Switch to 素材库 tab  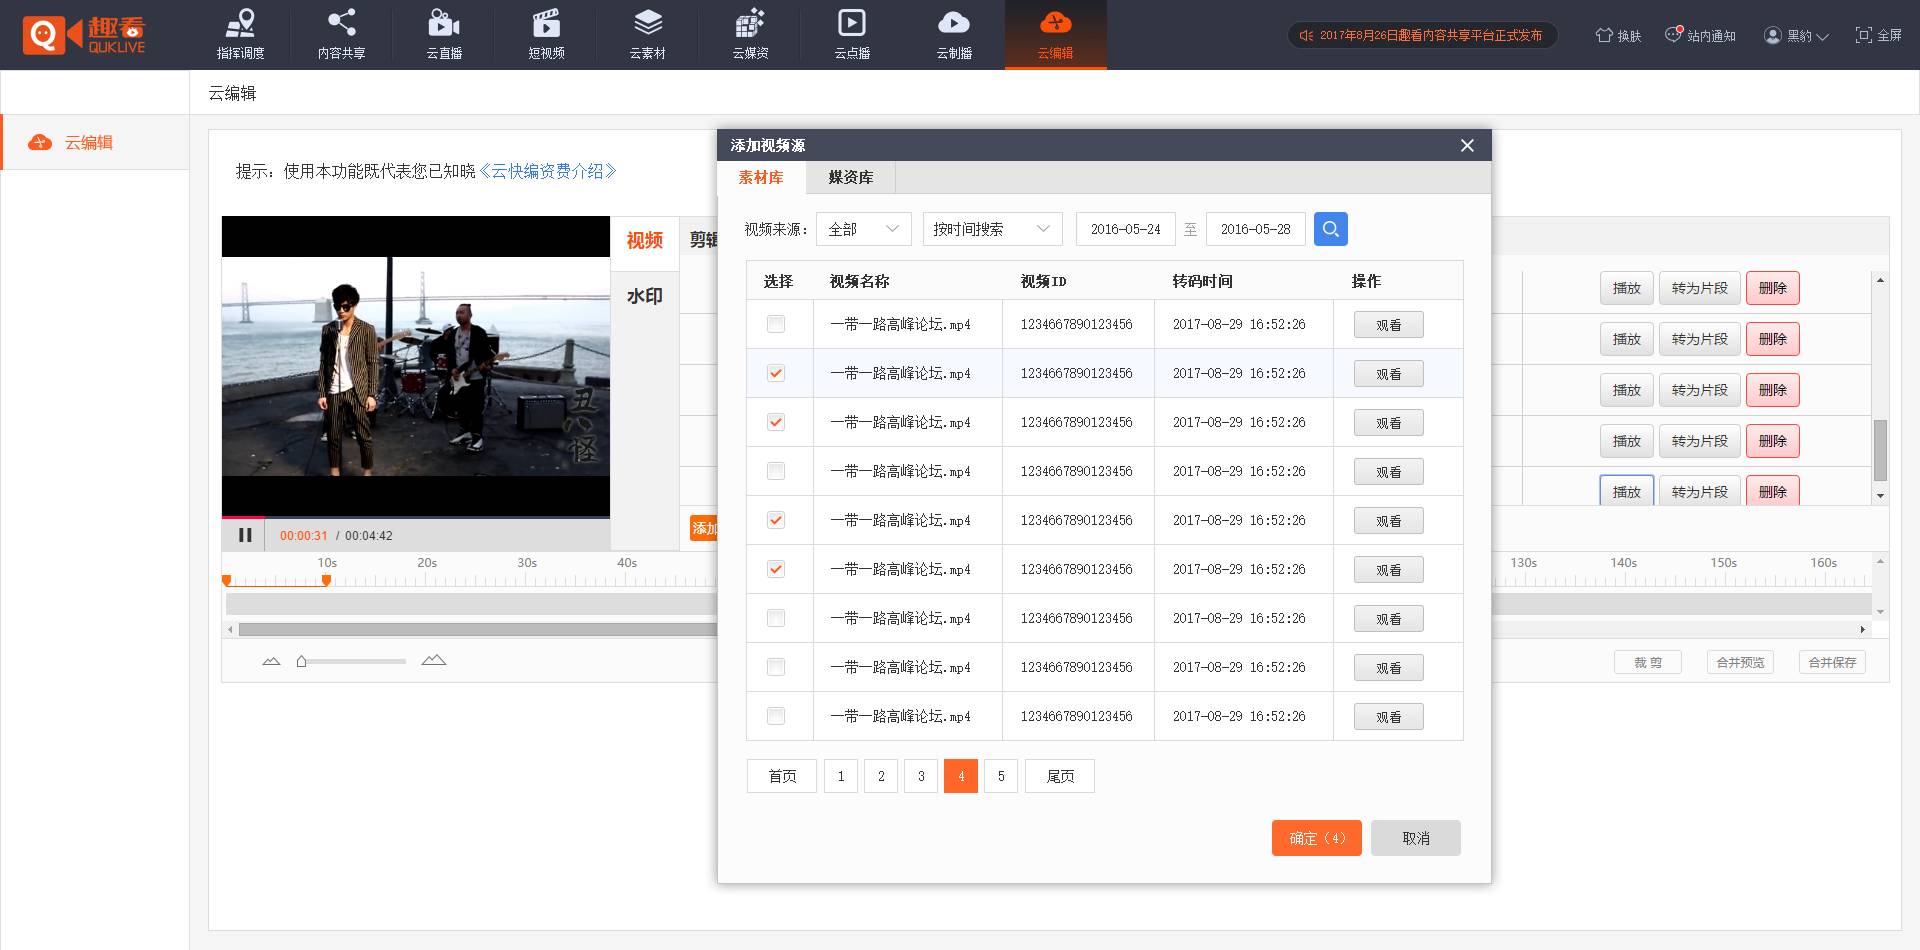click(x=761, y=177)
